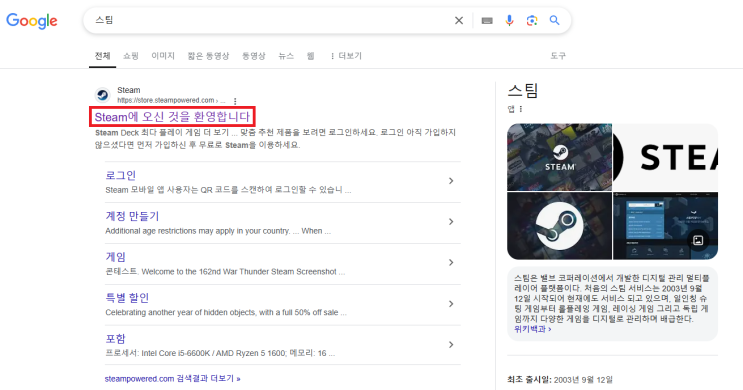Expand chevron on the 게임 row
The width and height of the screenshot is (743, 390).
point(451,263)
